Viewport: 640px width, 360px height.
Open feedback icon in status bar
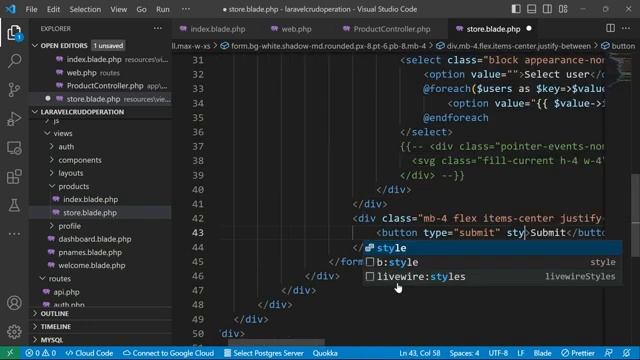click(609, 353)
